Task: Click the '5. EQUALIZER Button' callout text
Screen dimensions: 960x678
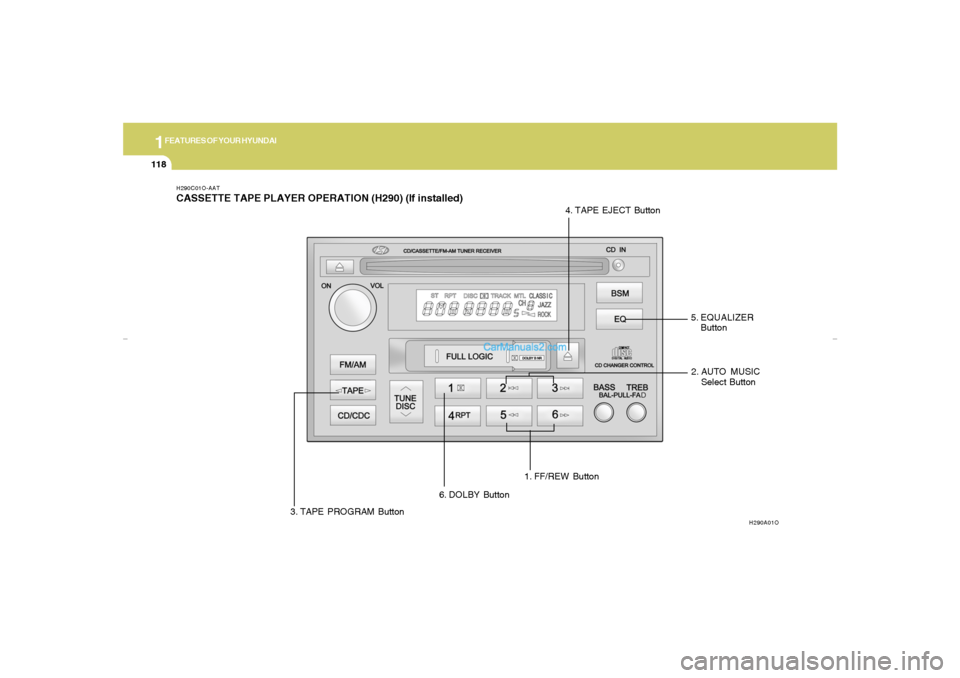Action: (722, 322)
